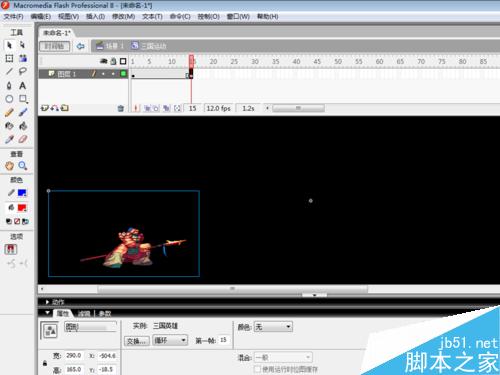Open the symbol behavior dropdown

point(91,327)
